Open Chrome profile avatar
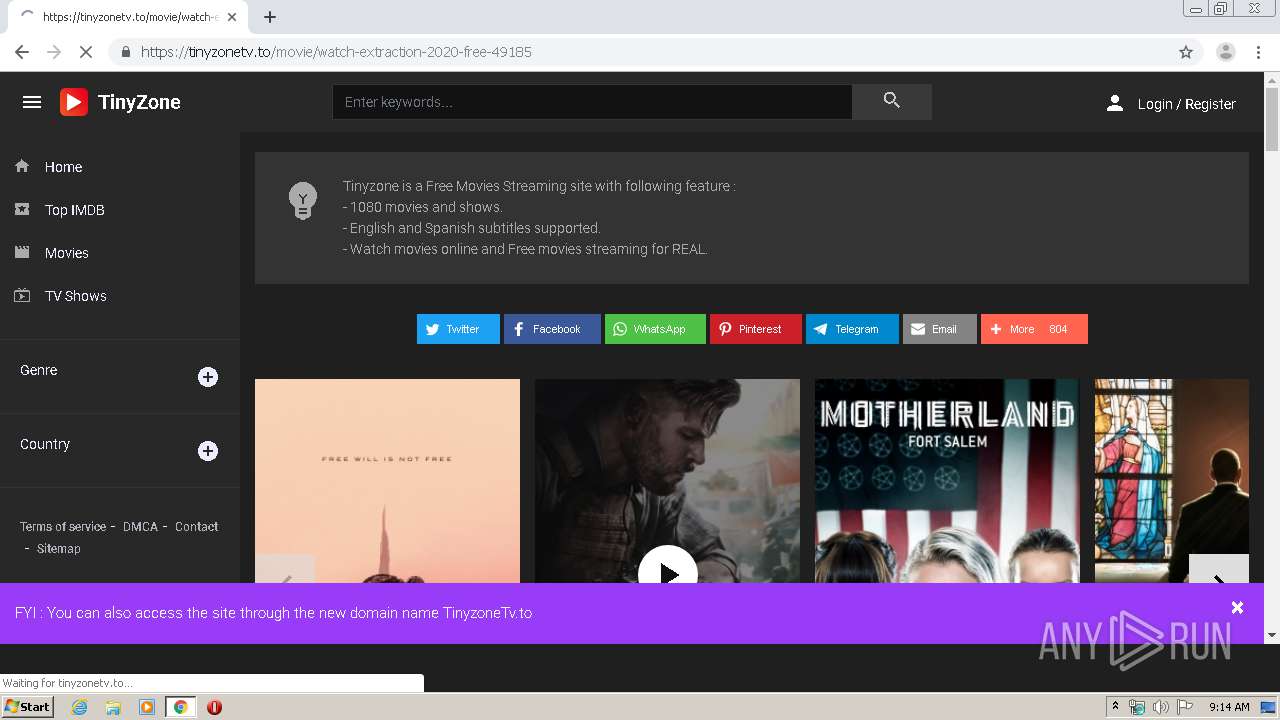The image size is (1280, 720). (1225, 52)
